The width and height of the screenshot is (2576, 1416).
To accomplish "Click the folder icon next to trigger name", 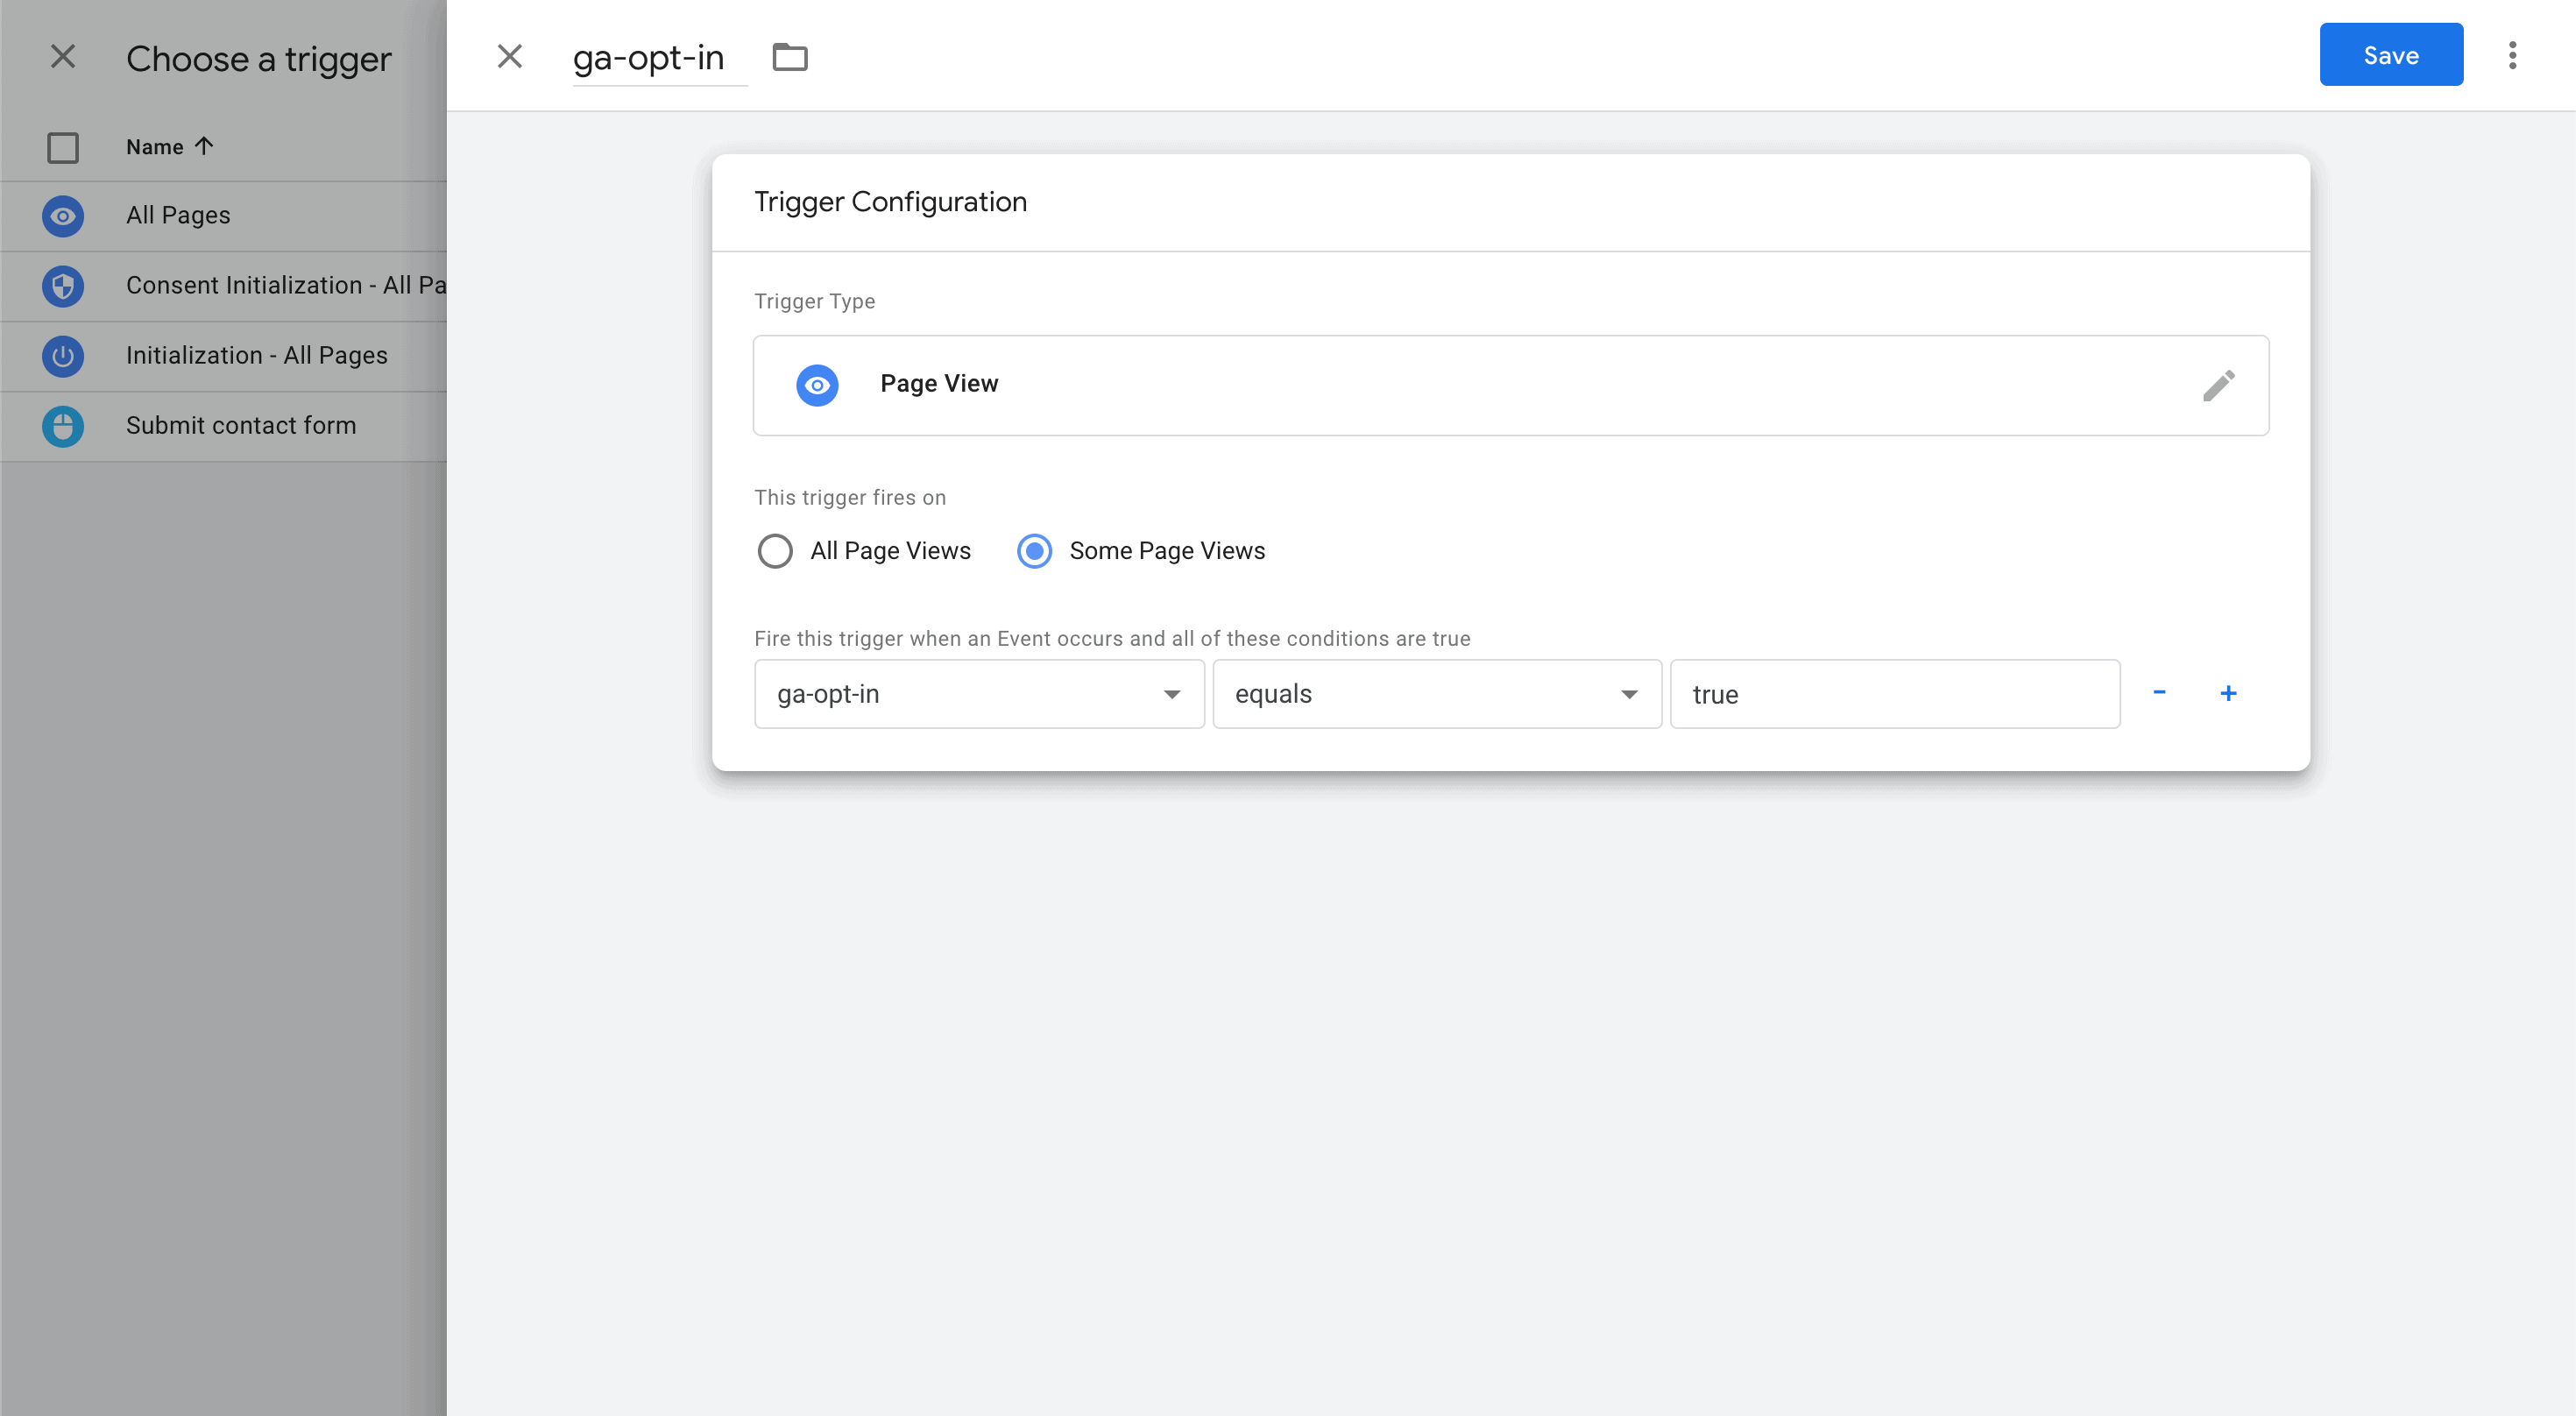I will pyautogui.click(x=789, y=57).
